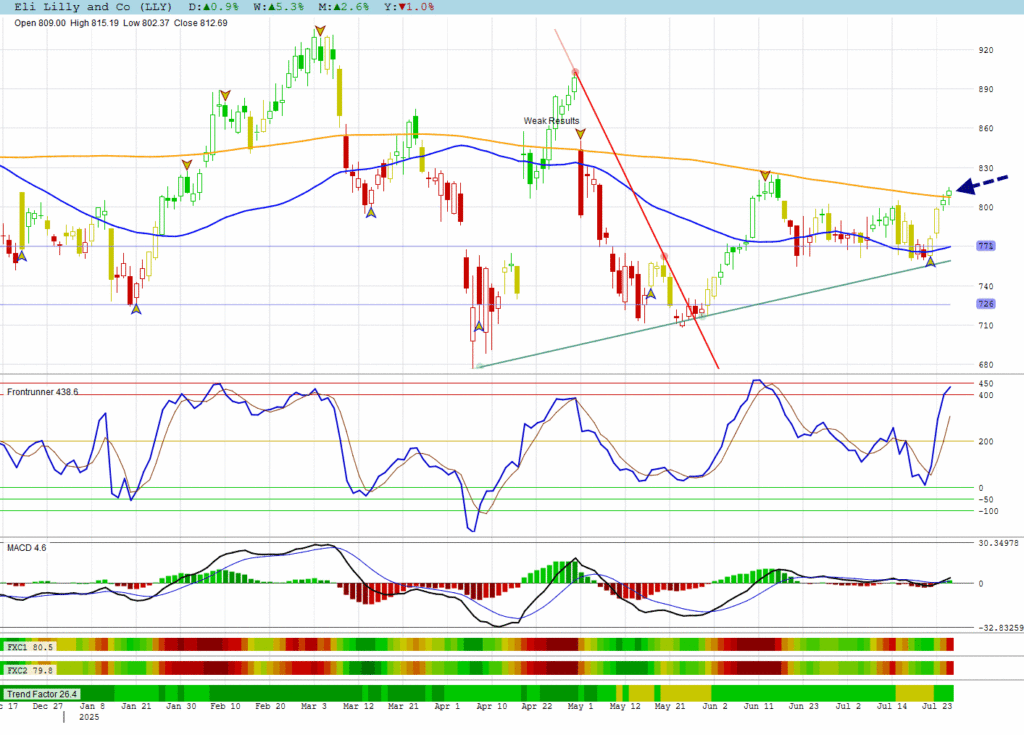Viewport: 1024px width, 735px height.
Task: Click the latest green candle at the orange moving average
Action: click(x=949, y=193)
